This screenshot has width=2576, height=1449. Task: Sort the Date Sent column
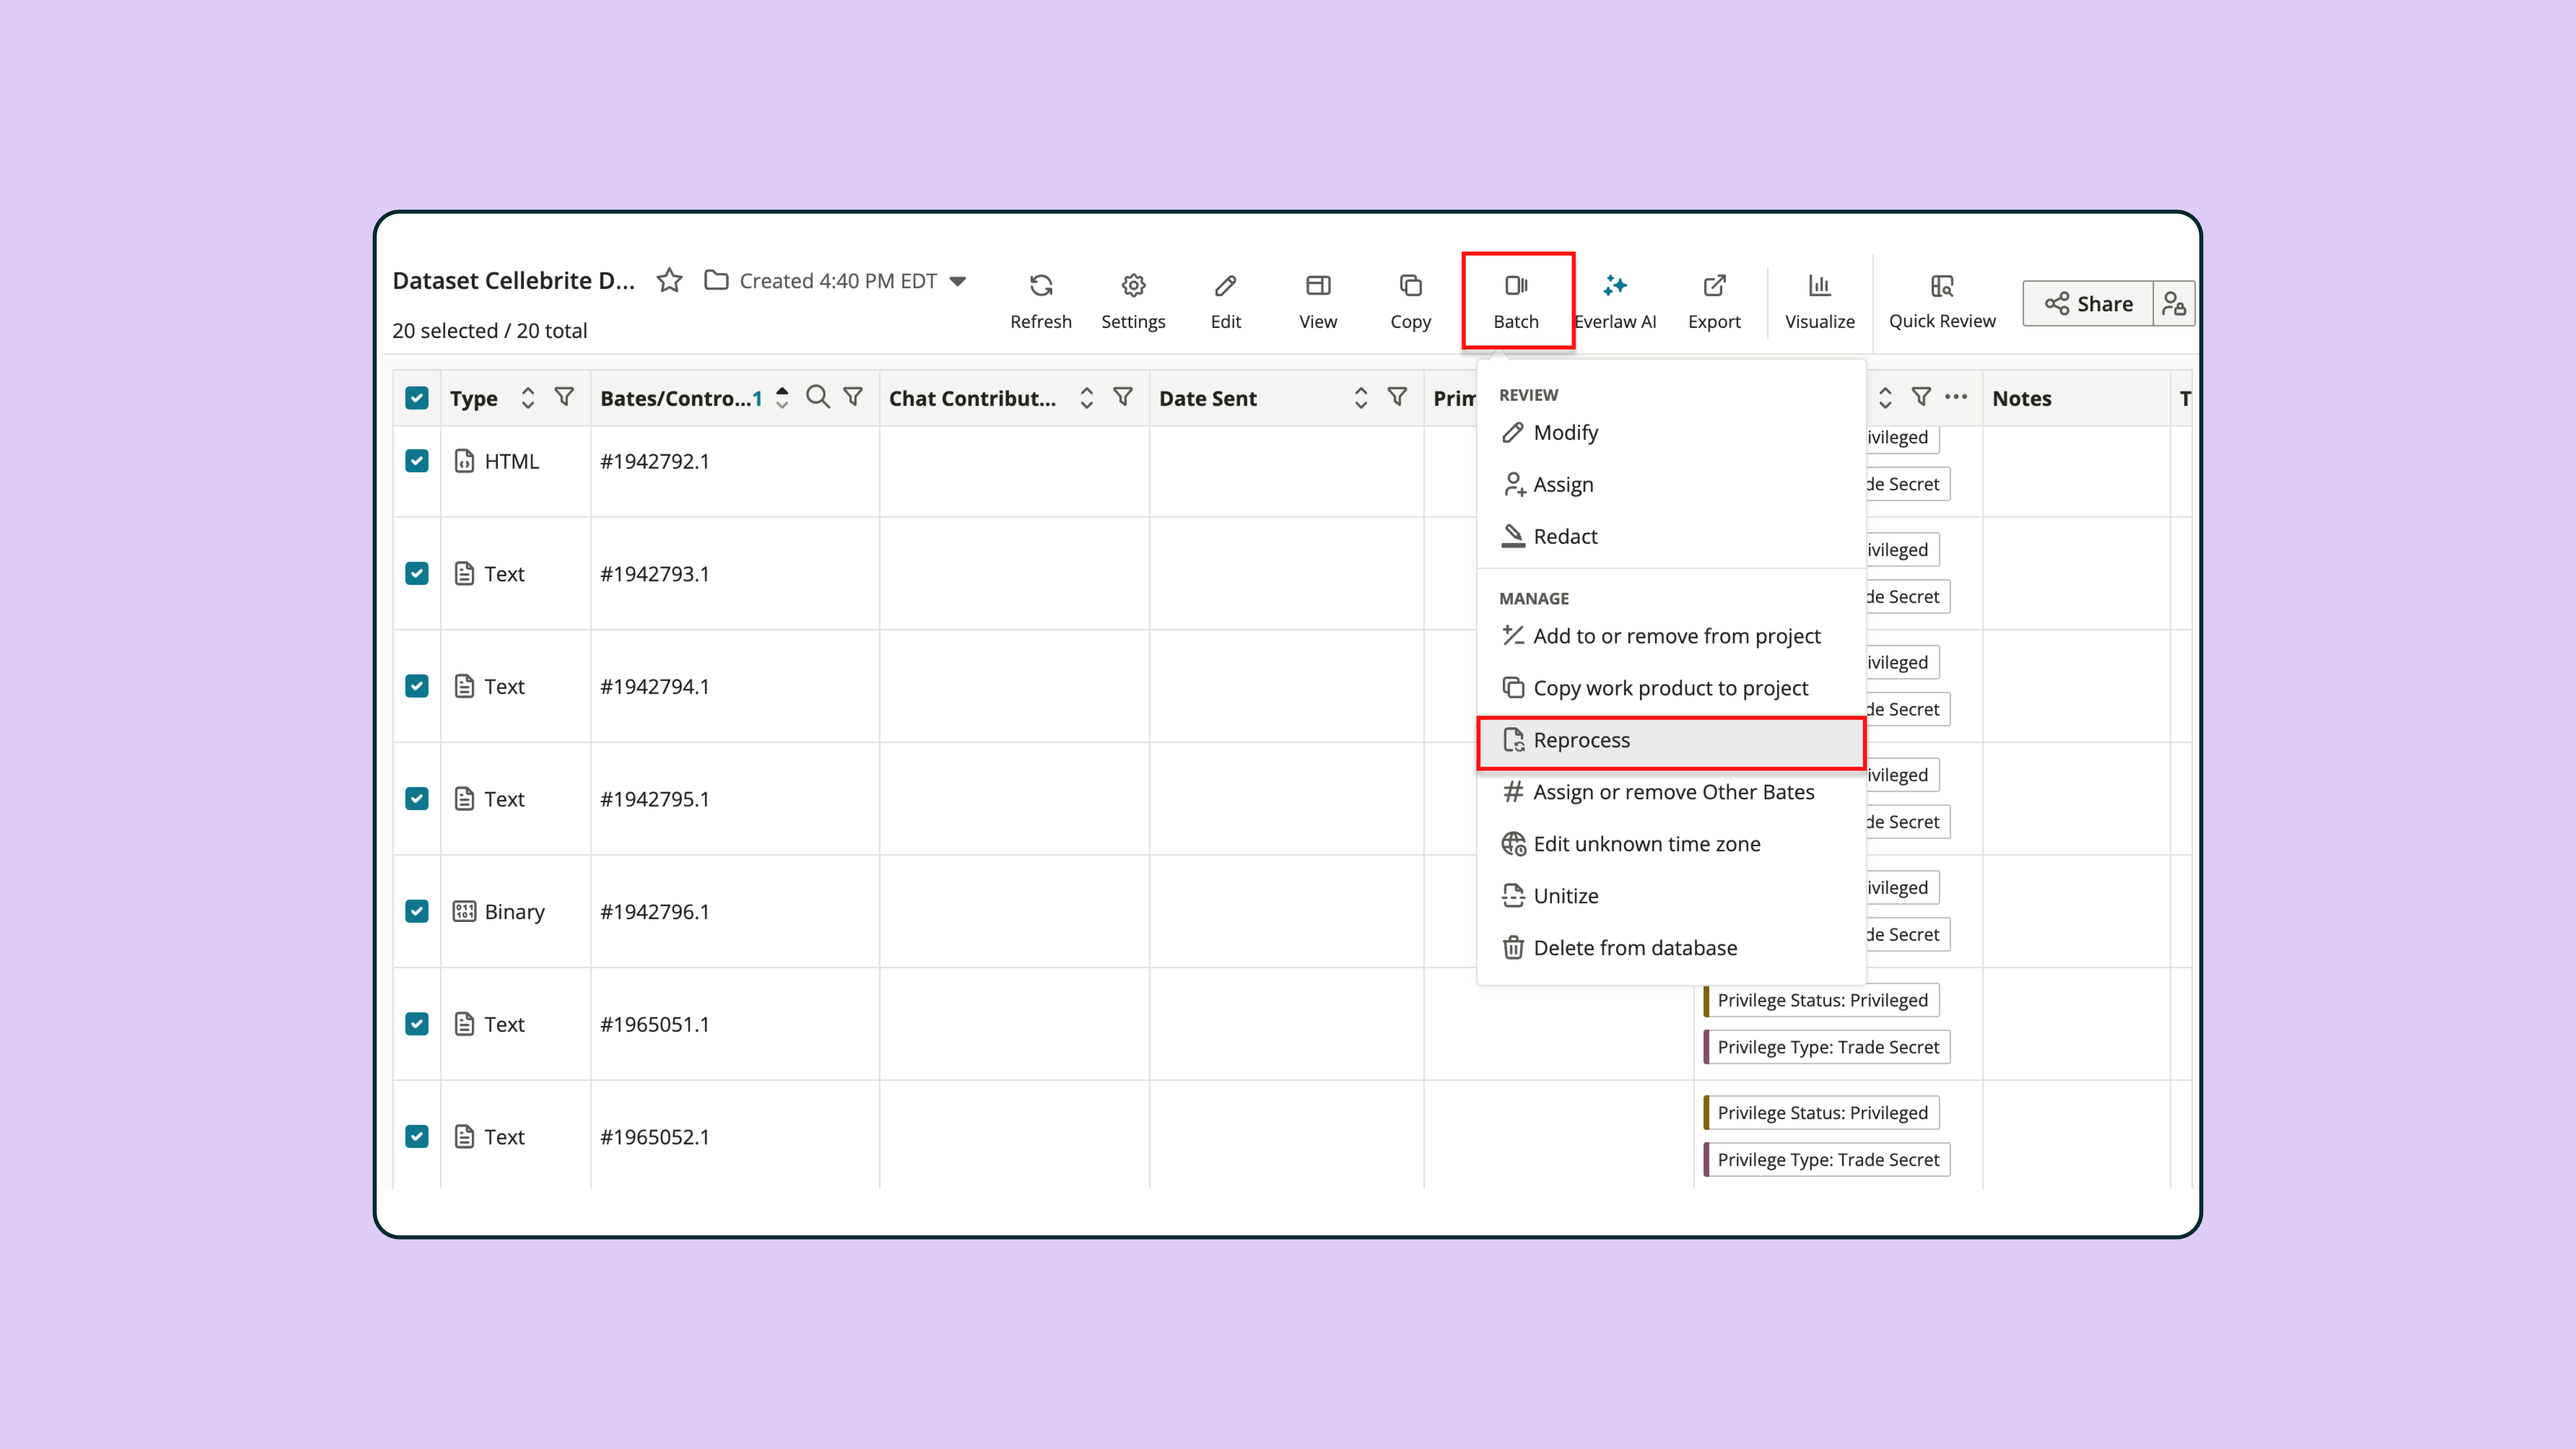pyautogui.click(x=1360, y=398)
